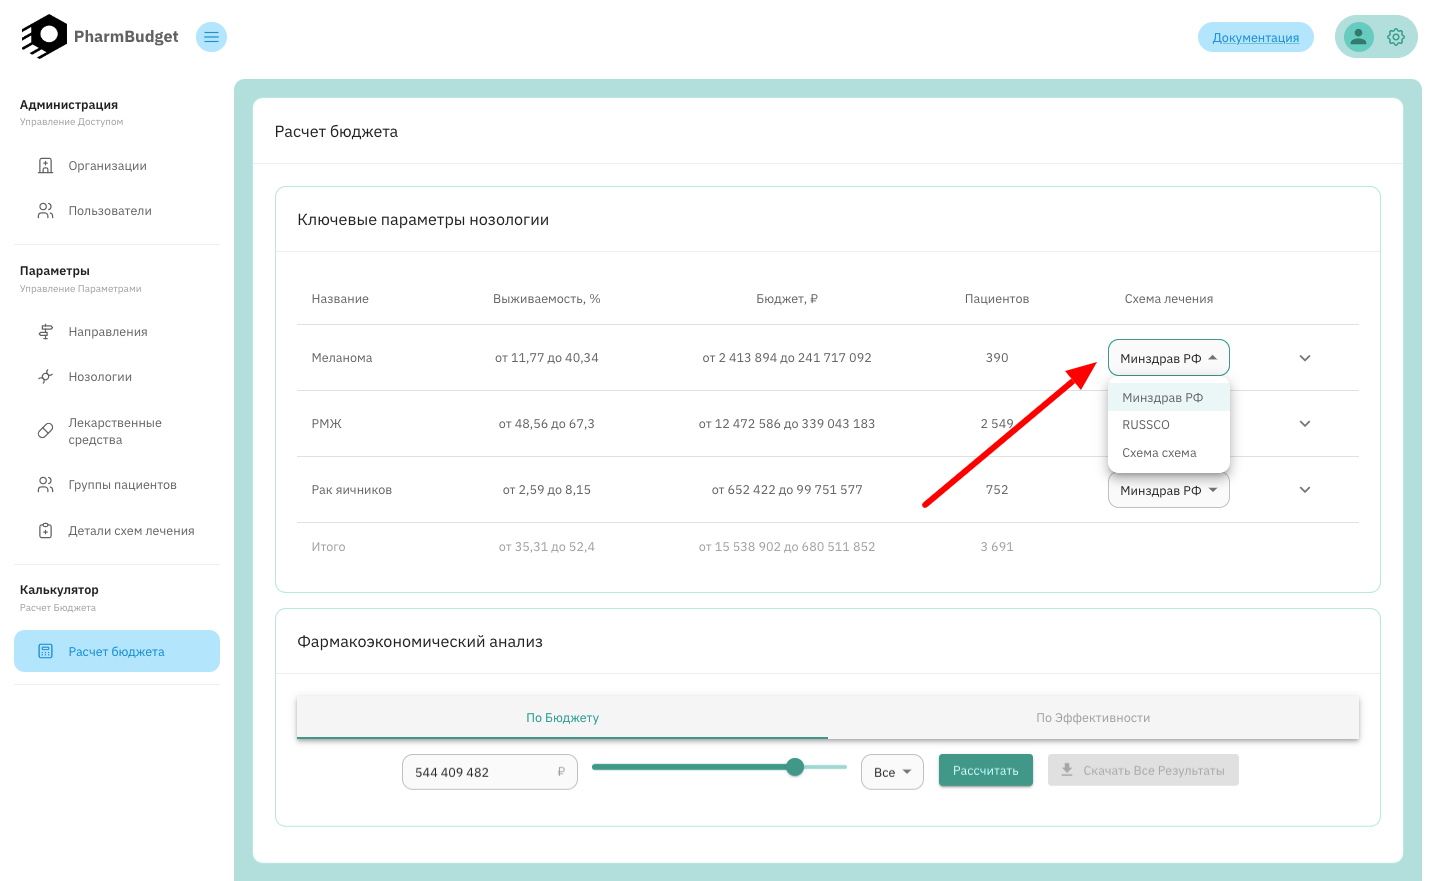Image resolution: width=1440 pixels, height=881 pixels.
Task: Click Скачать Все Результаты button
Action: [1143, 770]
